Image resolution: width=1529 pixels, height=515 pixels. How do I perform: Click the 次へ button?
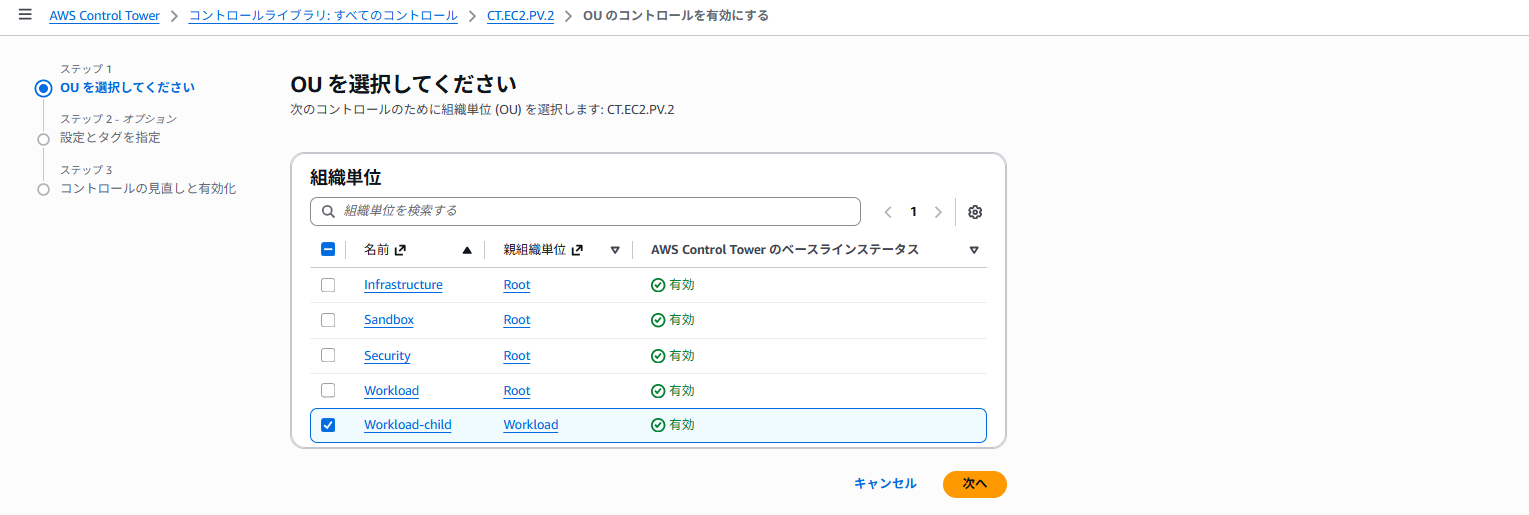[x=975, y=484]
